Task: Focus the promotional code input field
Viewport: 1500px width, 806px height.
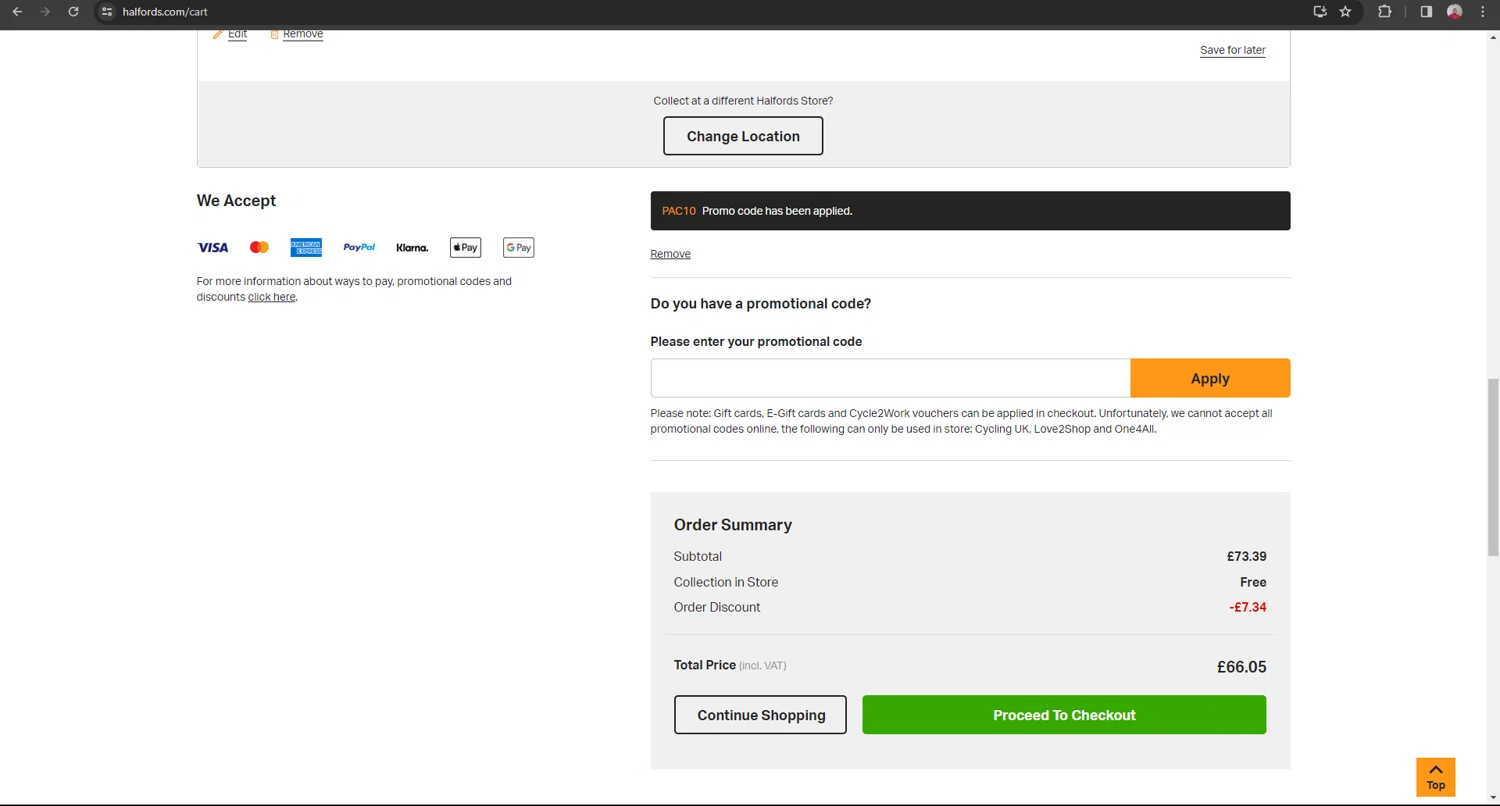Action: point(890,378)
